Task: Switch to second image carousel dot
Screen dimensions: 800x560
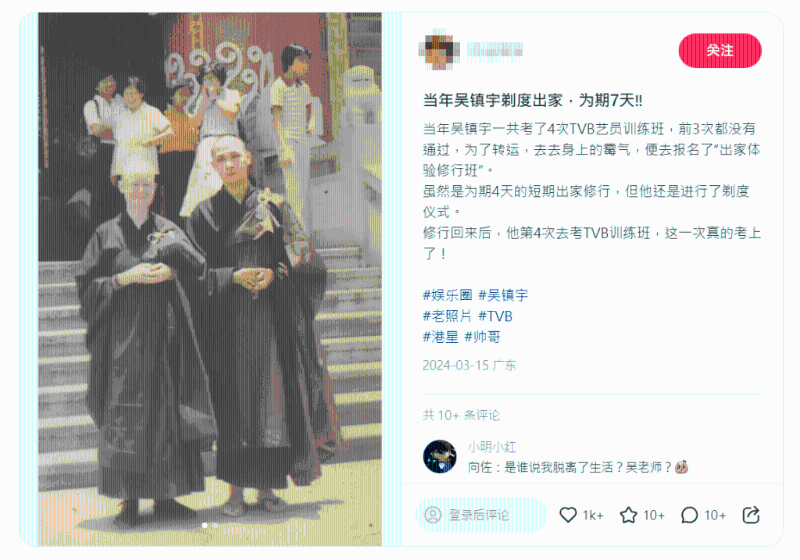Action: [x=215, y=525]
